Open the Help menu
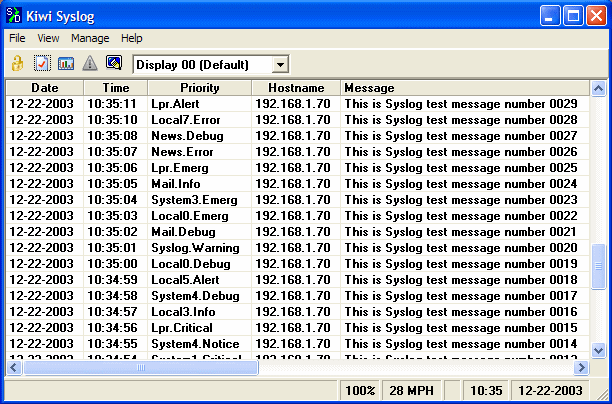This screenshot has height=404, width=612. (132, 38)
